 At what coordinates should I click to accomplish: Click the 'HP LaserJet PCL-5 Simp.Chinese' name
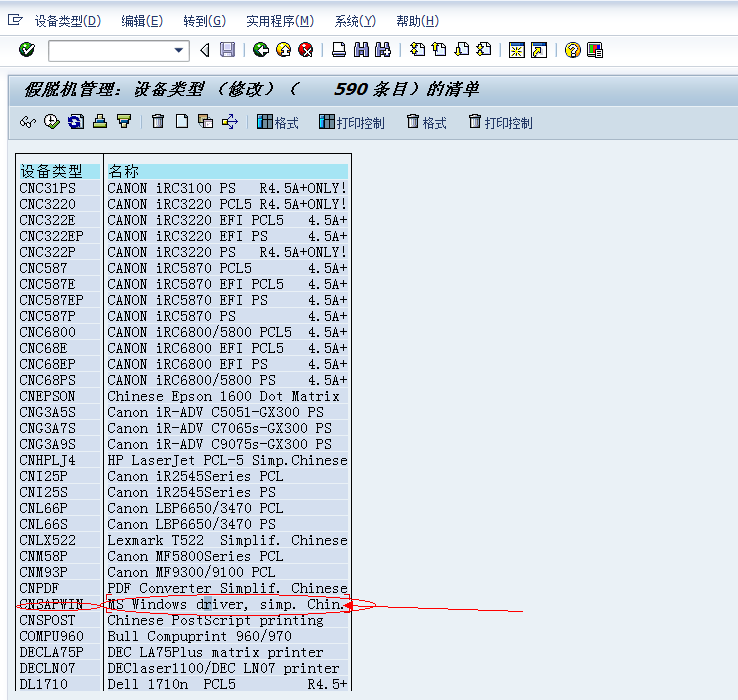pyautogui.click(x=227, y=460)
